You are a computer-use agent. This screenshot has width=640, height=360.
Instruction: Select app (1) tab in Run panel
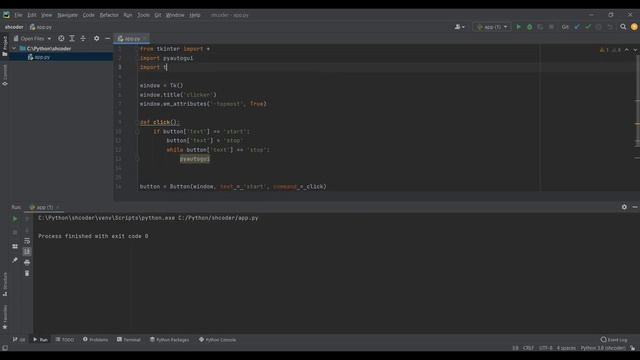coord(44,207)
